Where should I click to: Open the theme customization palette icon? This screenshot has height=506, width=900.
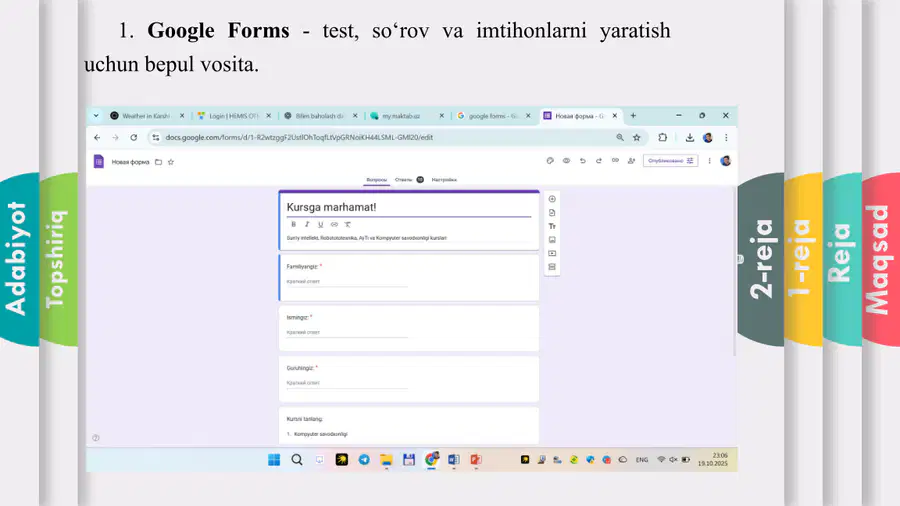click(550, 161)
